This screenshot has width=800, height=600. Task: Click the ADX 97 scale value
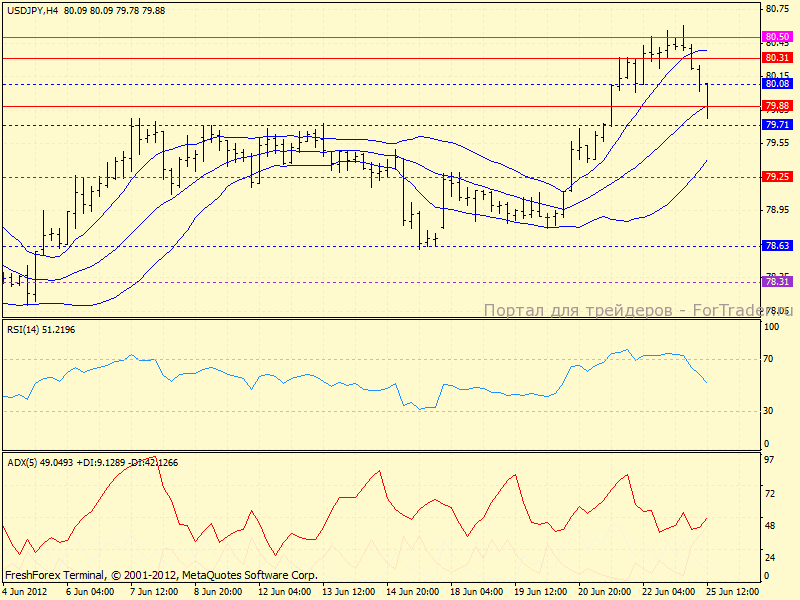(771, 459)
